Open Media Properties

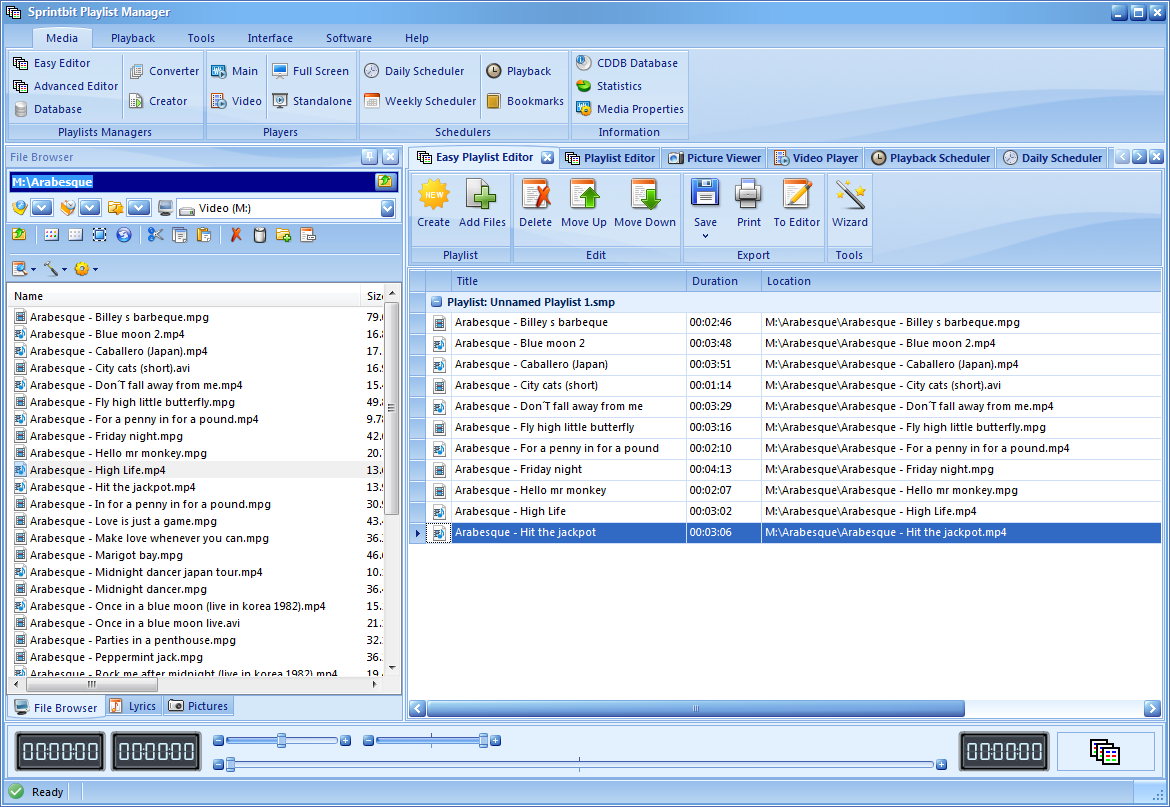(630, 109)
